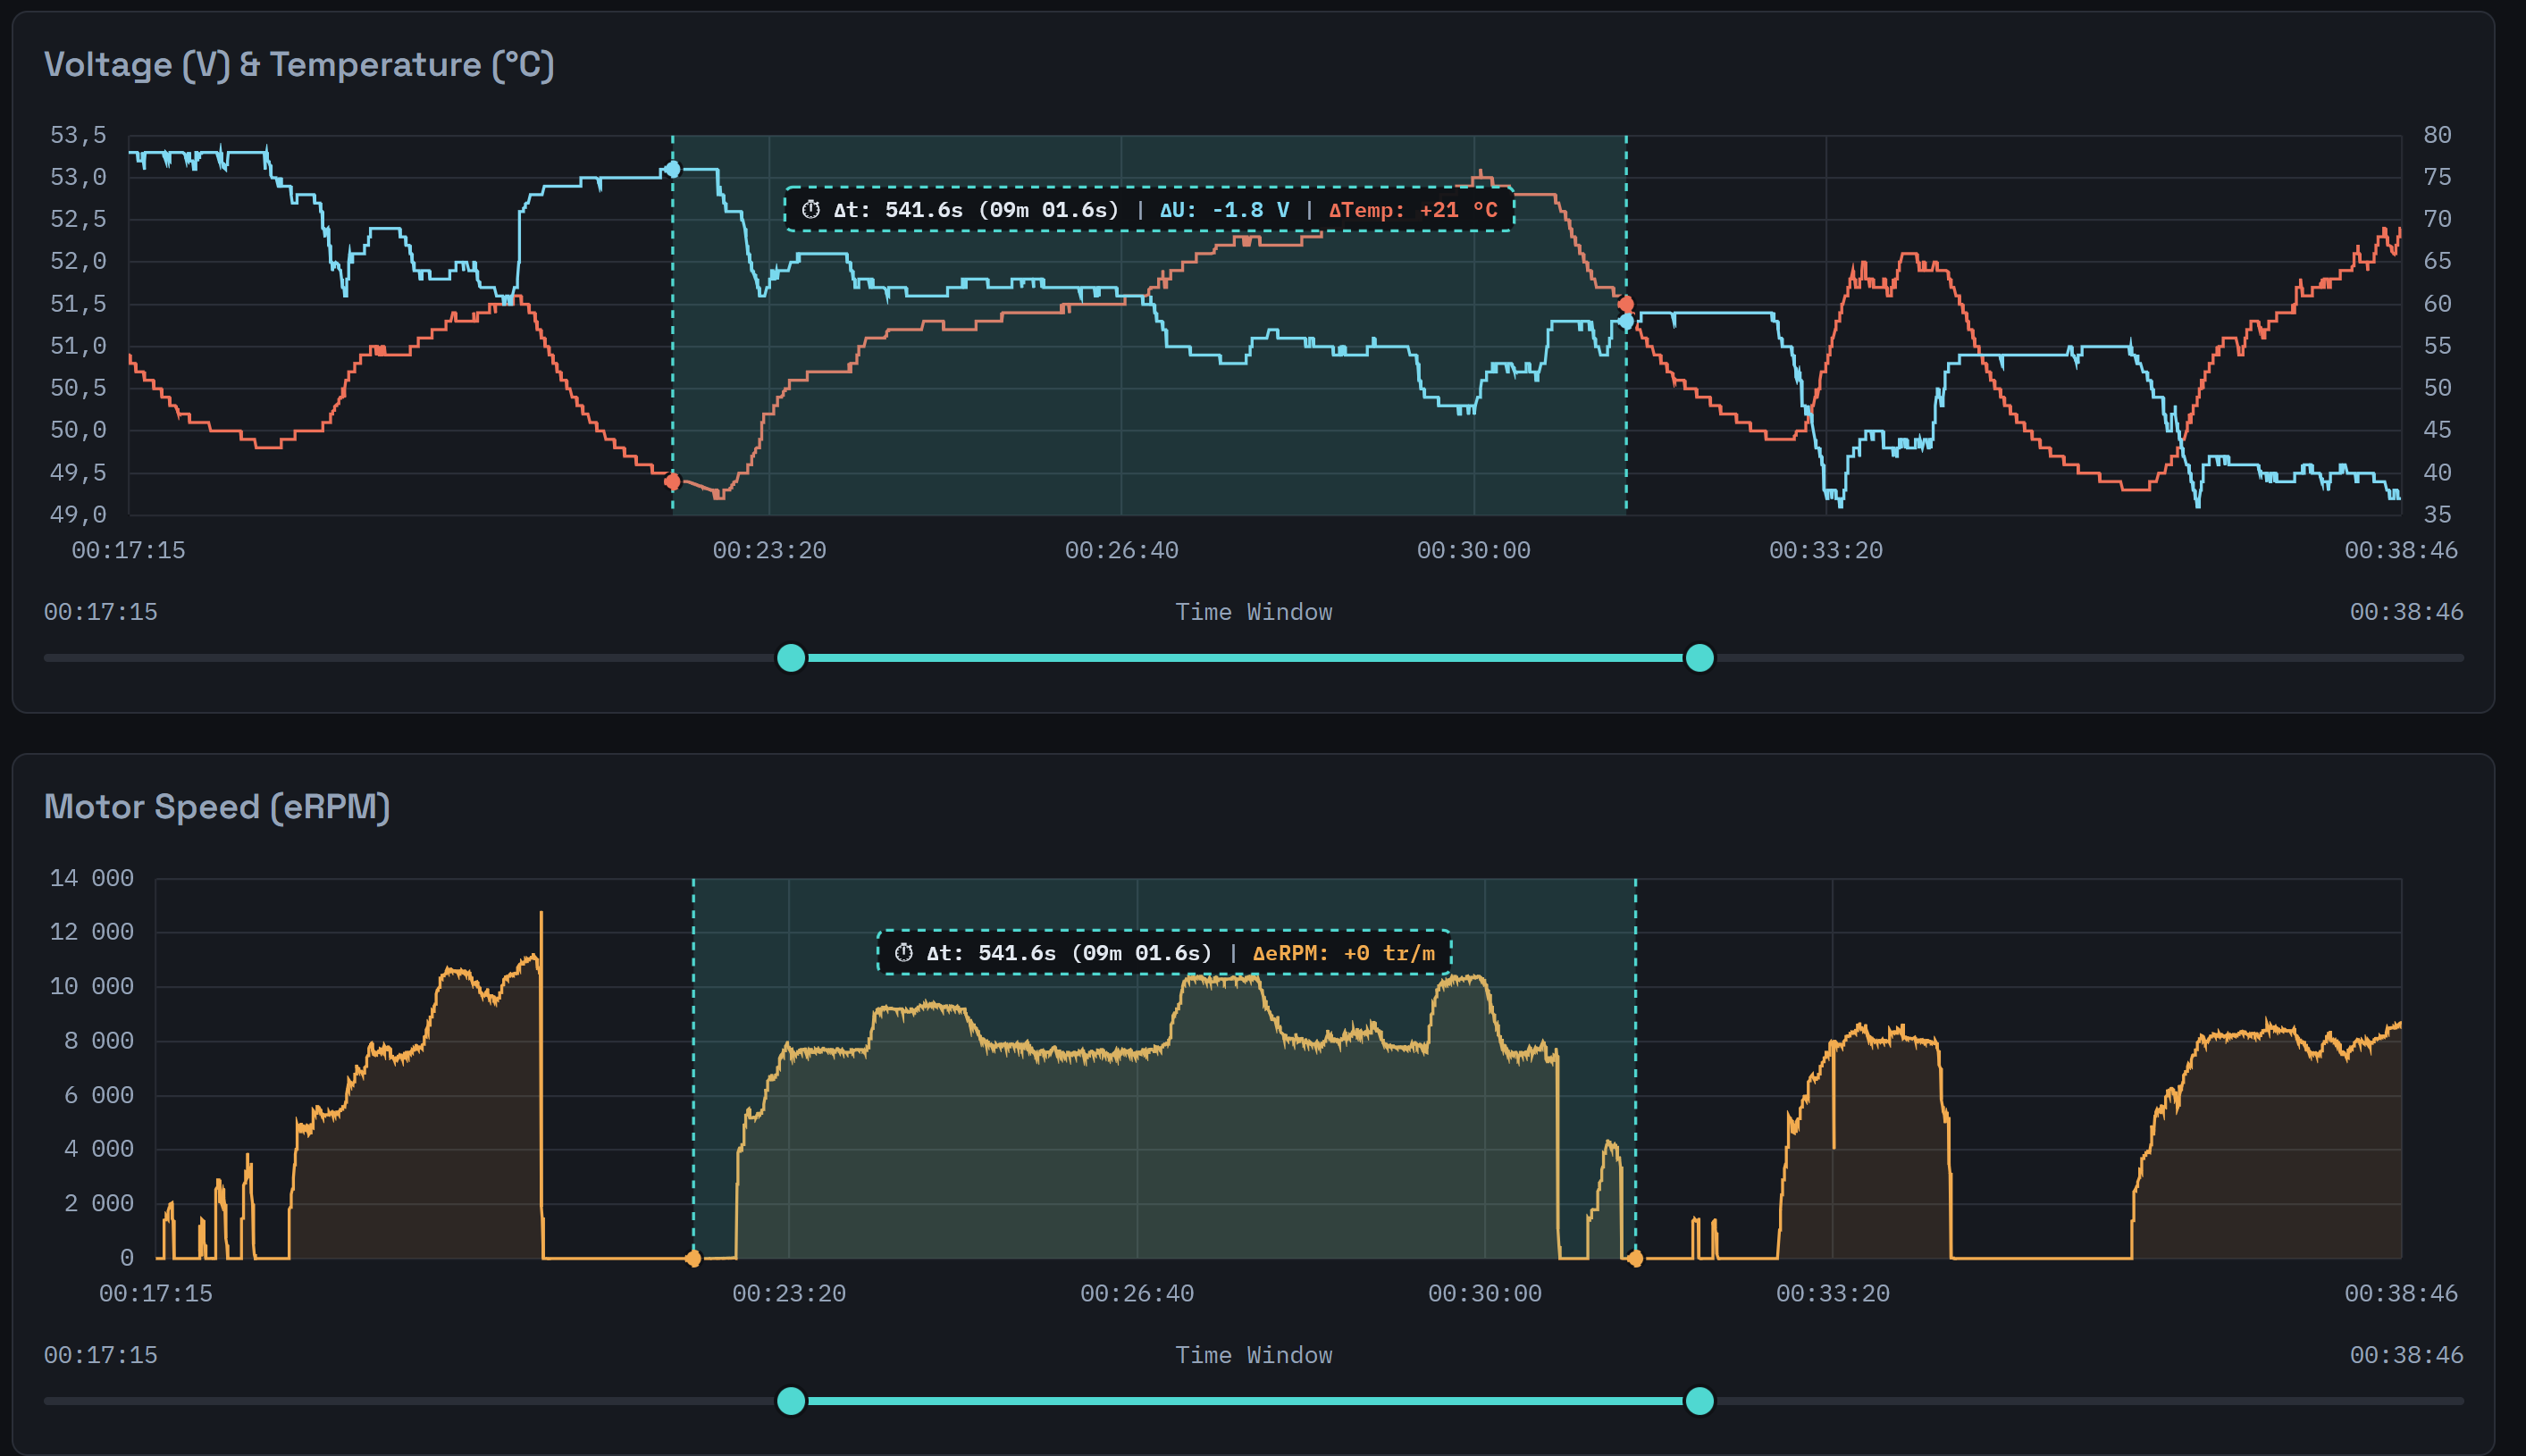The height and width of the screenshot is (1456, 2526).
Task: Click the ΔTemp: +21 °C value in the tooltip
Action: click(1413, 210)
